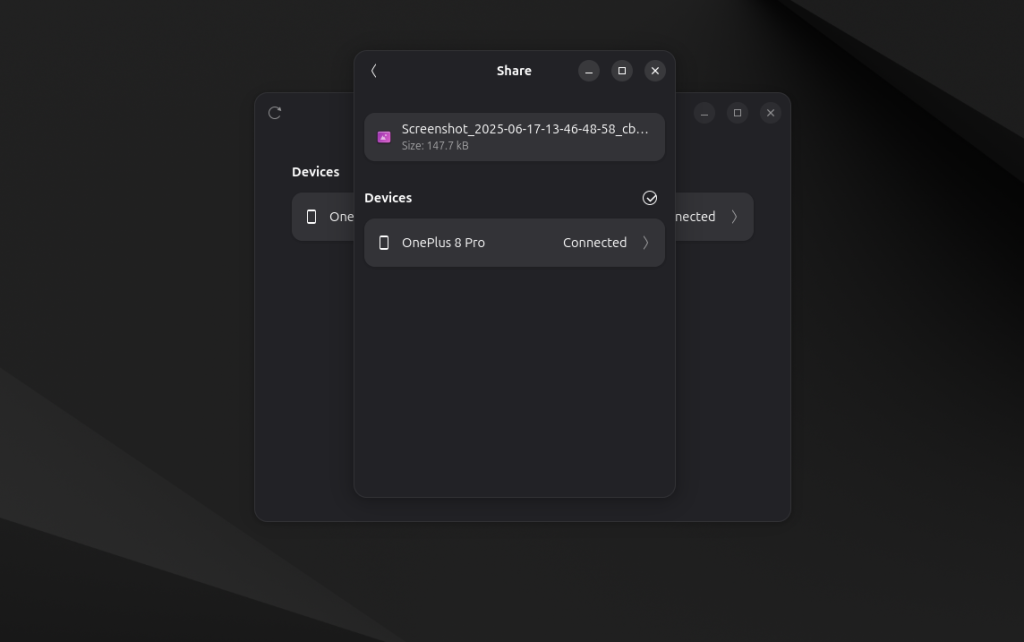Minimize the background devices window
Image resolution: width=1024 pixels, height=642 pixels.
tap(704, 113)
